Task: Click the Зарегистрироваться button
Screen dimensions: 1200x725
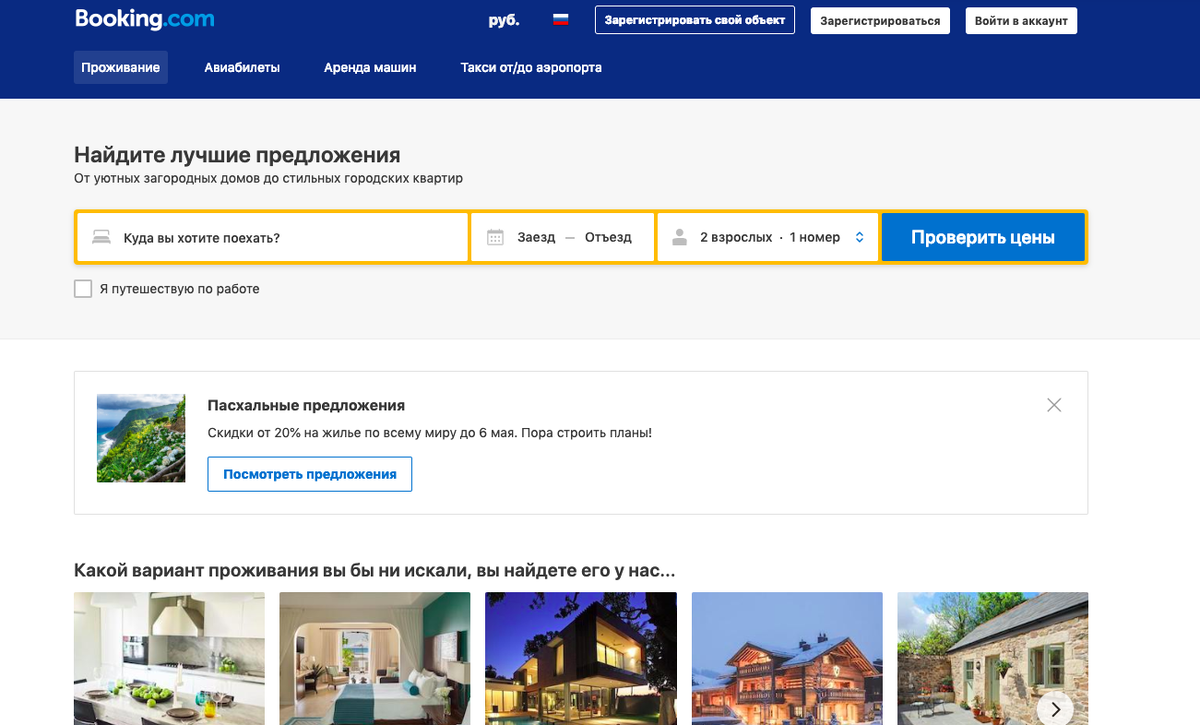Action: click(880, 21)
